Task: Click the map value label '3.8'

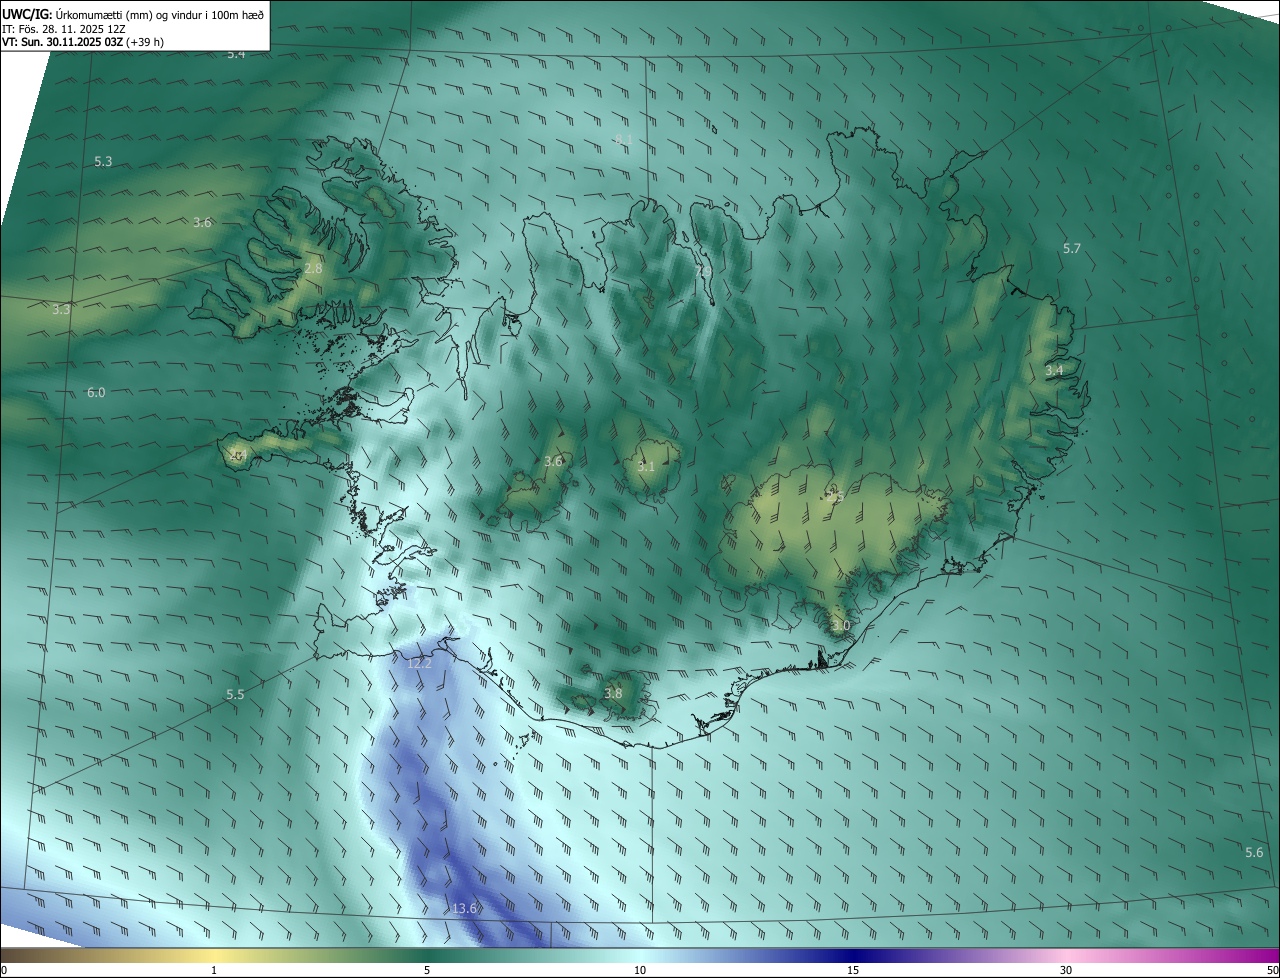Action: [x=613, y=693]
